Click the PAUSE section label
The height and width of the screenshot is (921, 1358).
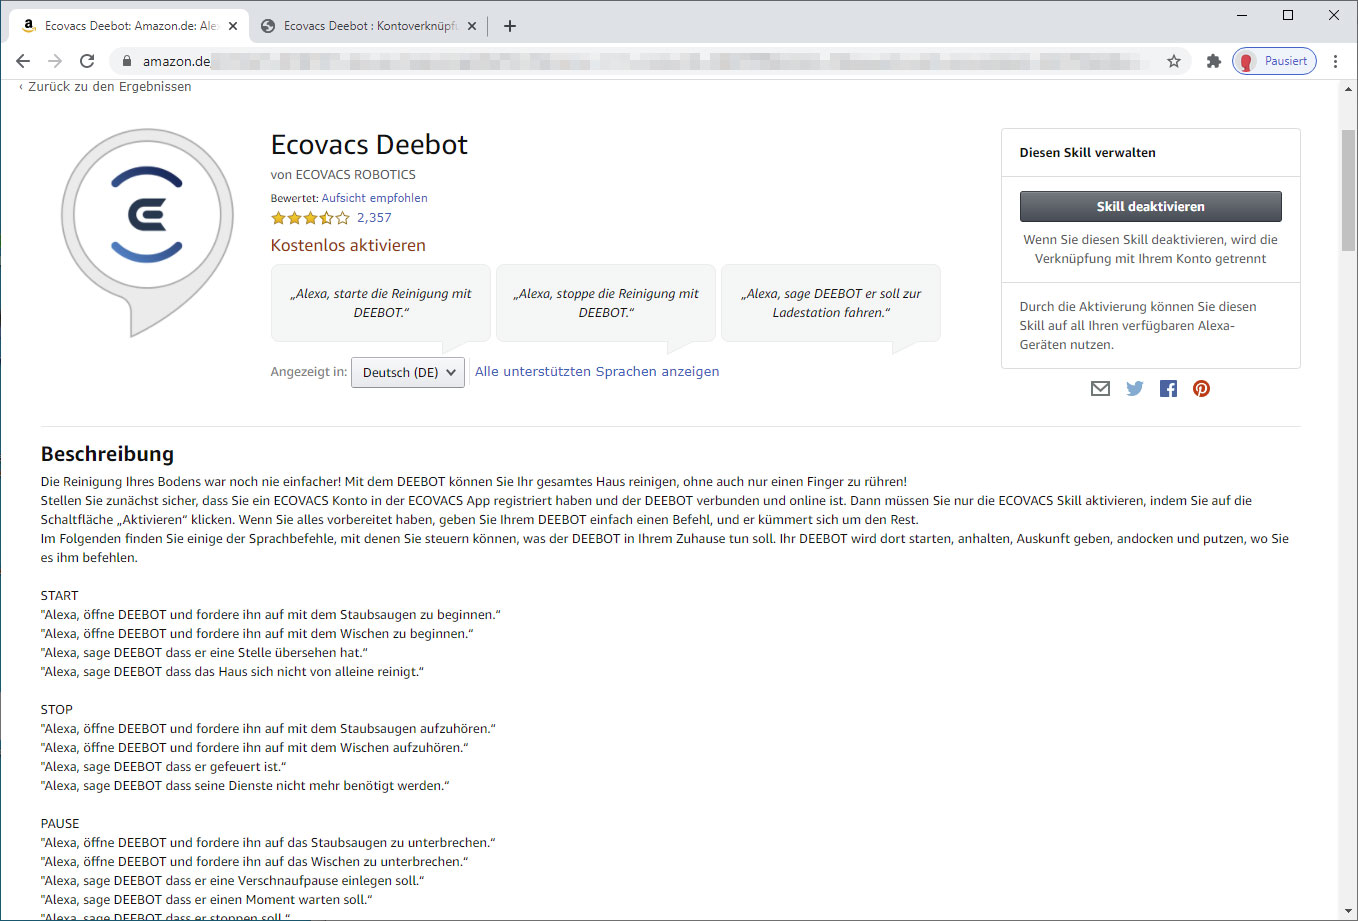60,824
